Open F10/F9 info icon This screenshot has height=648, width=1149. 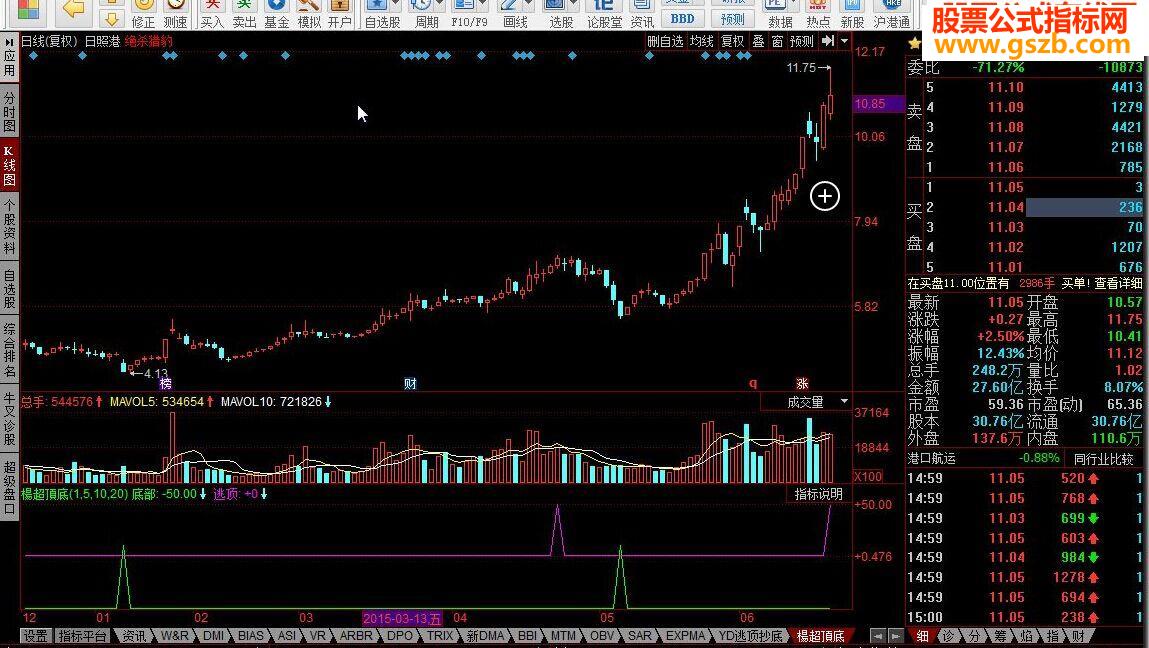[x=468, y=14]
